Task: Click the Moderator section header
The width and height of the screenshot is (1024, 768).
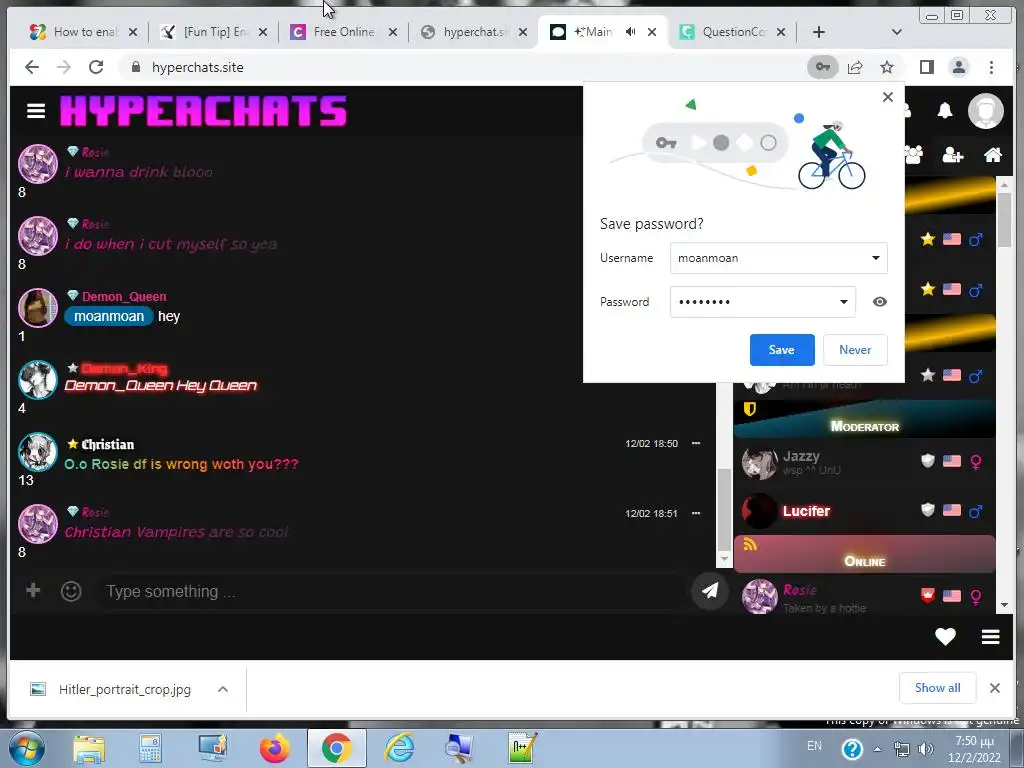Action: coord(865,419)
